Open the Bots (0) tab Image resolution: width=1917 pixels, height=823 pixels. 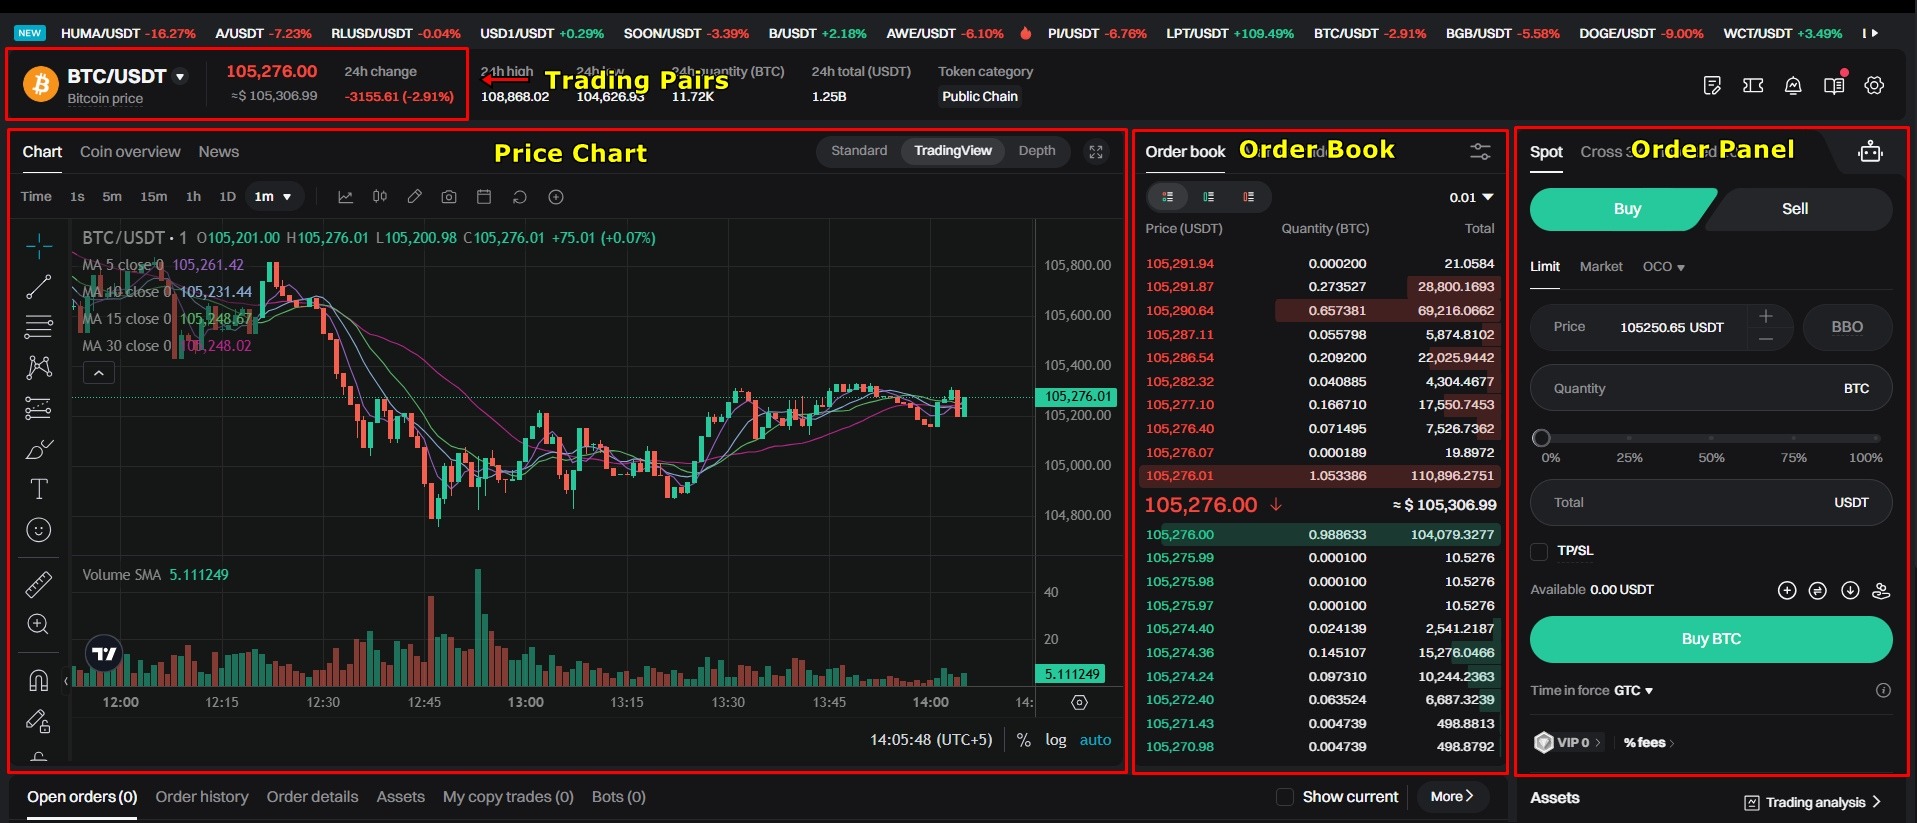click(618, 797)
